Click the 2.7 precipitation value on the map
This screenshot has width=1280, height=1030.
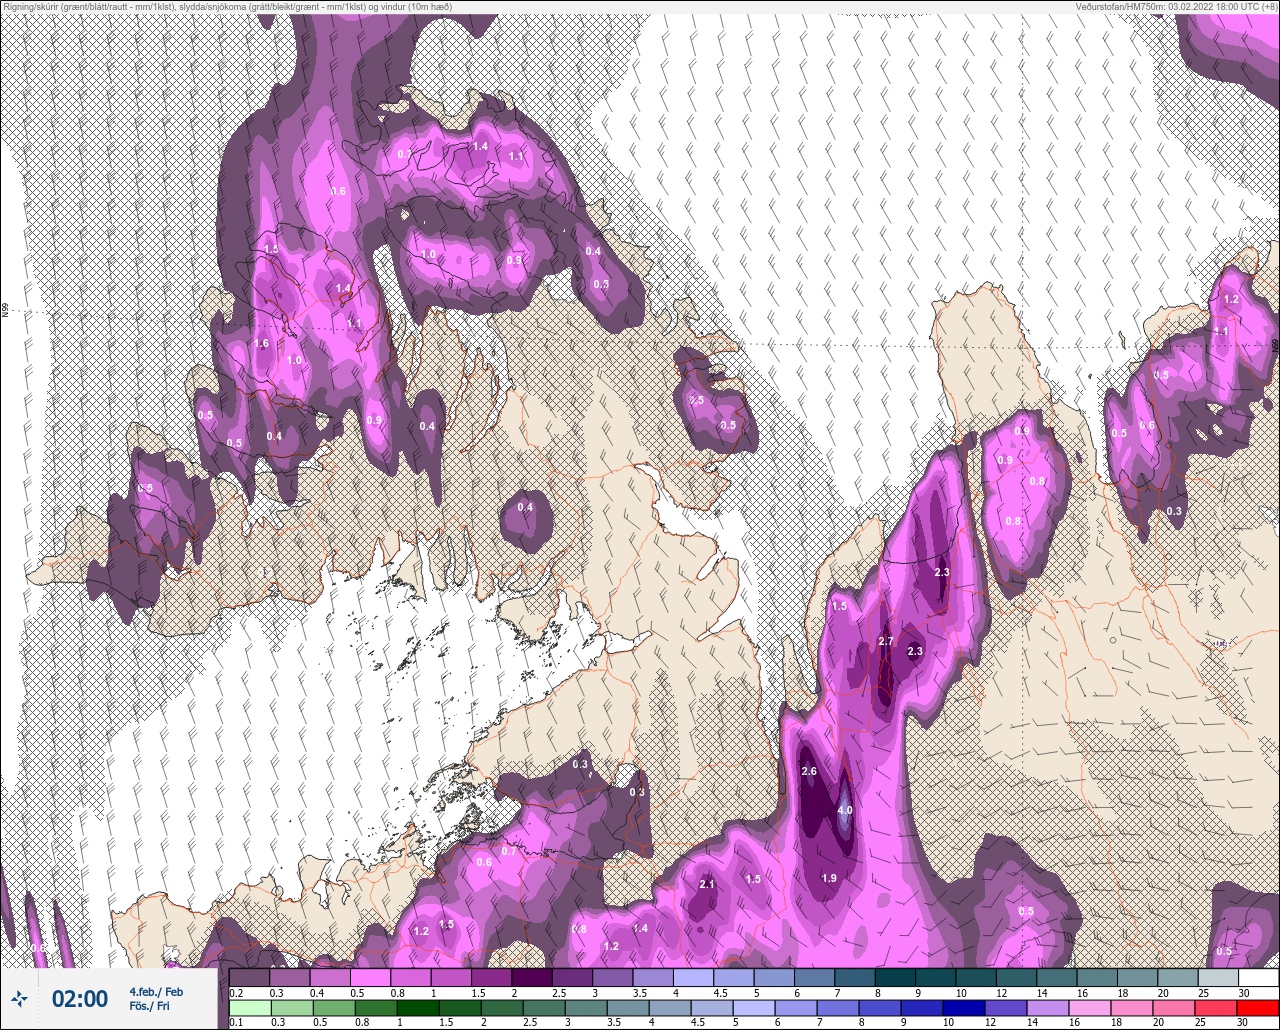[885, 641]
